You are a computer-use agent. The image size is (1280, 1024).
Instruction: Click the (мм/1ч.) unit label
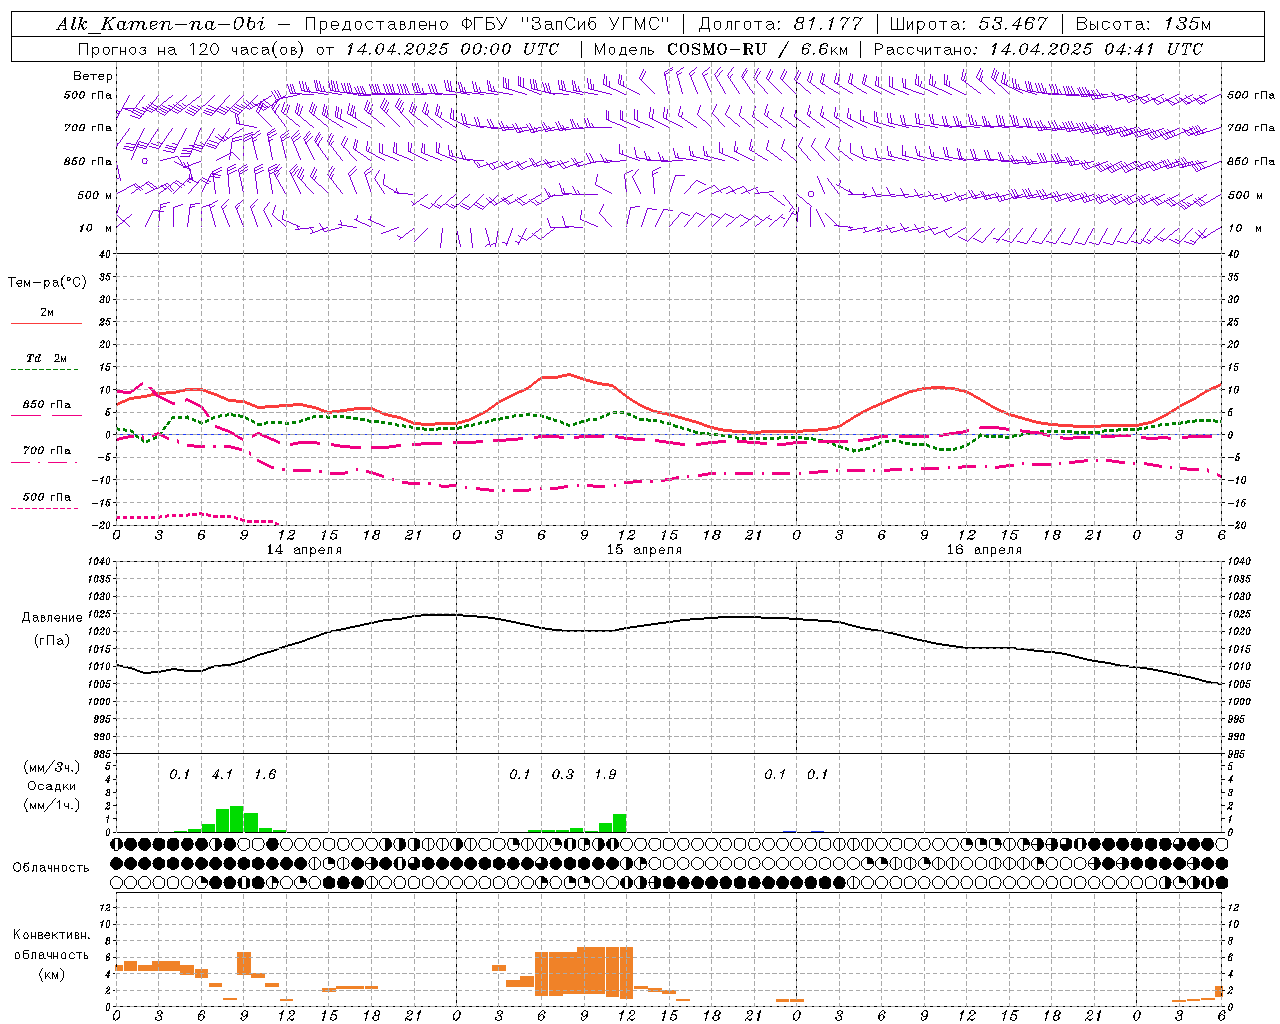pos(52,806)
